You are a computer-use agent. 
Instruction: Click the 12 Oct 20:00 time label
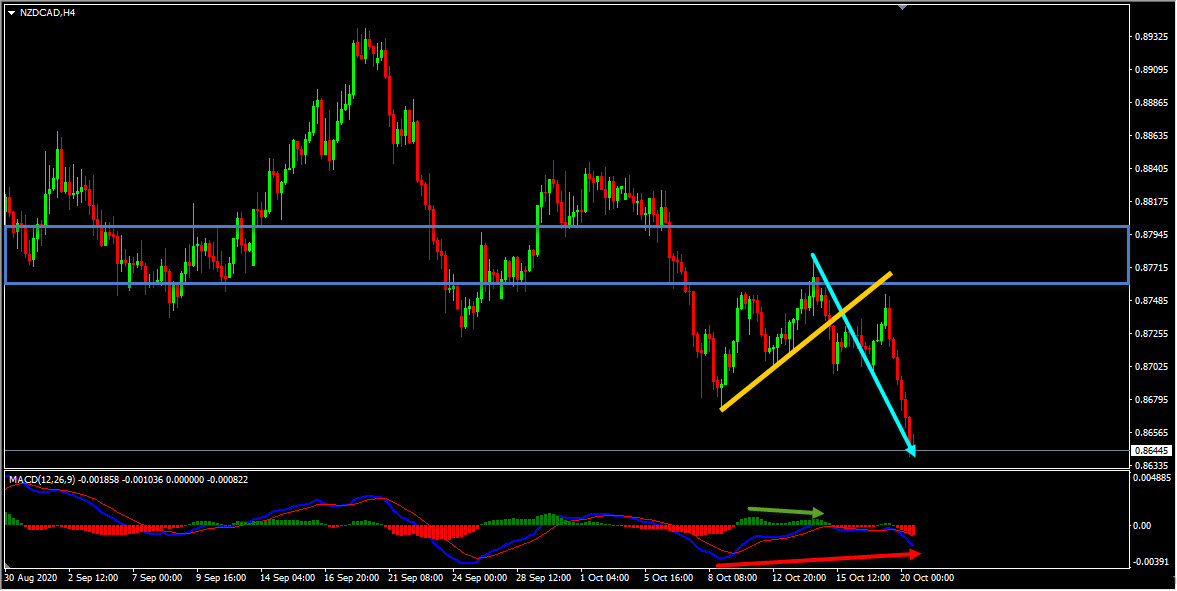[x=800, y=579]
